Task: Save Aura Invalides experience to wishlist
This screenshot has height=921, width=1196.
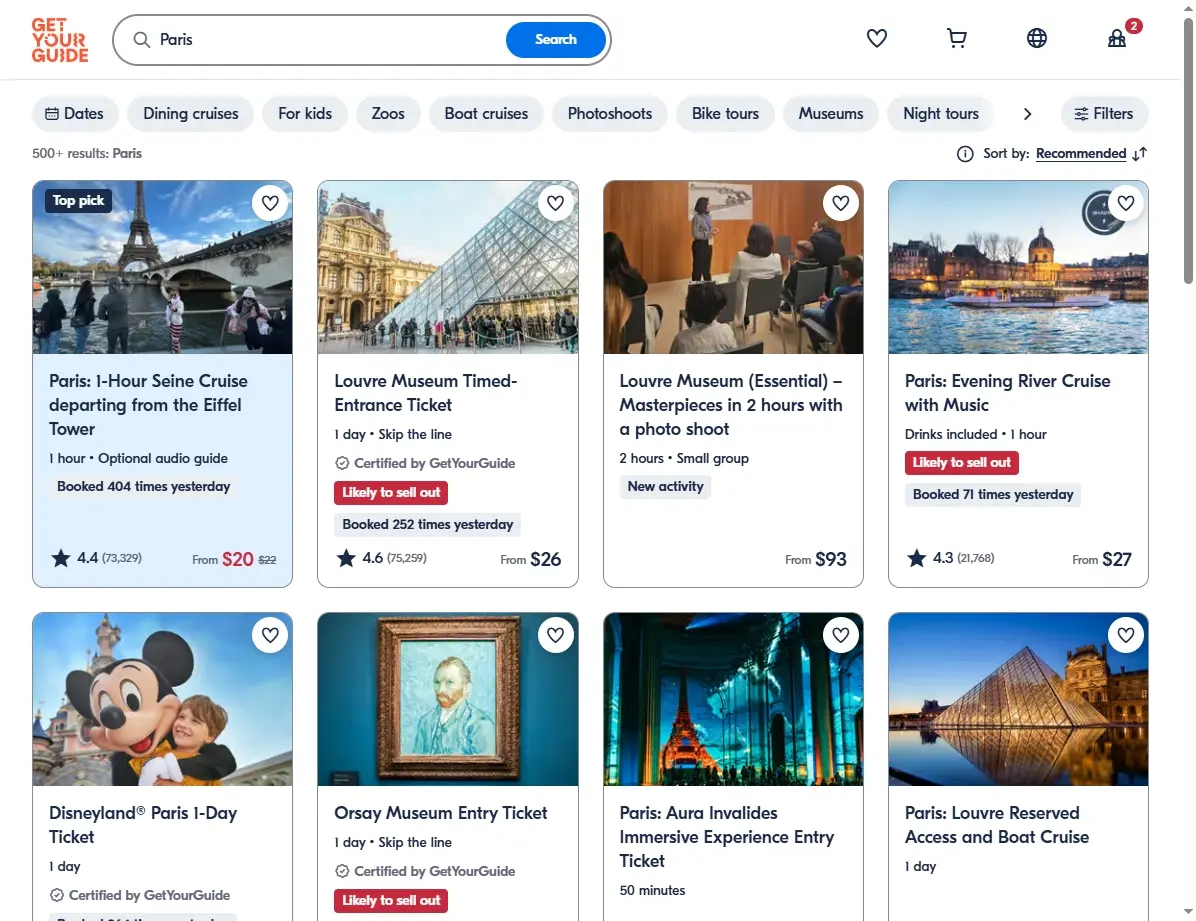Action: 841,635
